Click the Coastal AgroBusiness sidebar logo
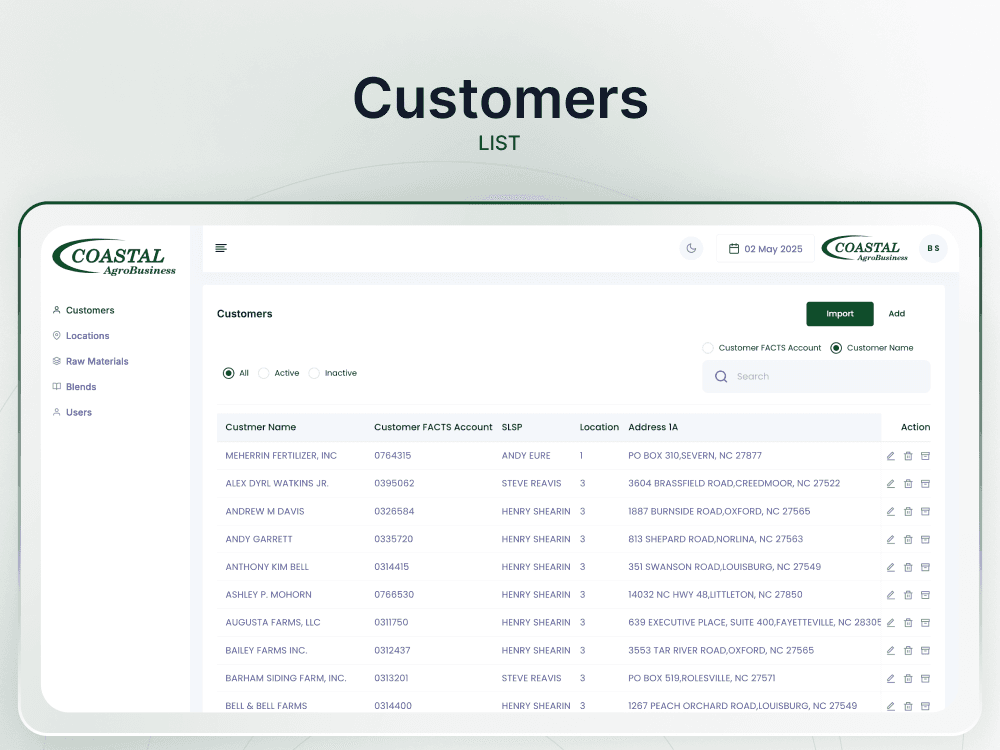 click(114, 257)
